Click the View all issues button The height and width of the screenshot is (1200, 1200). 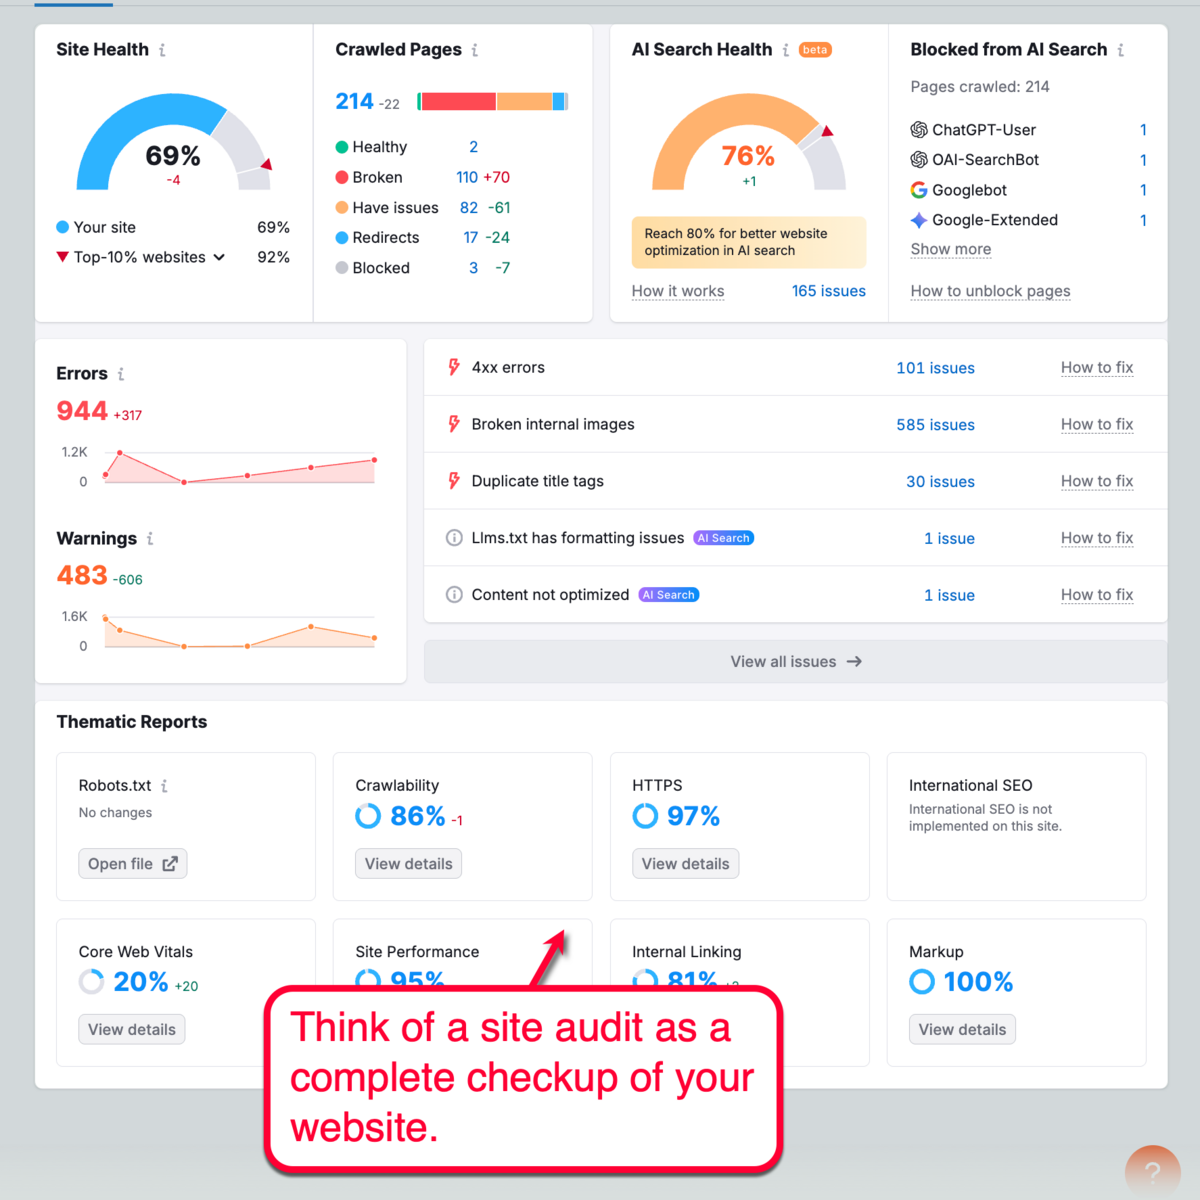795,661
